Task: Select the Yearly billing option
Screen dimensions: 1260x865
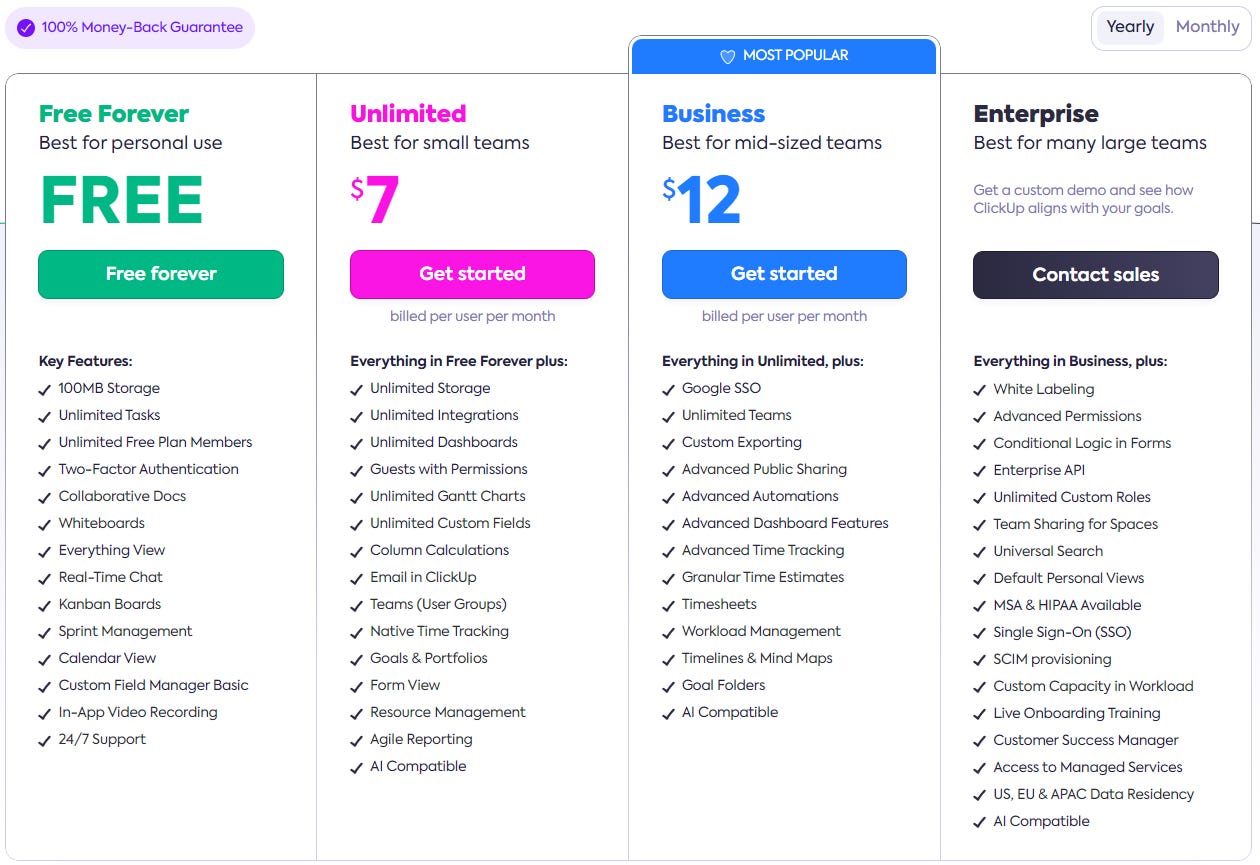Action: pyautogui.click(x=1130, y=27)
